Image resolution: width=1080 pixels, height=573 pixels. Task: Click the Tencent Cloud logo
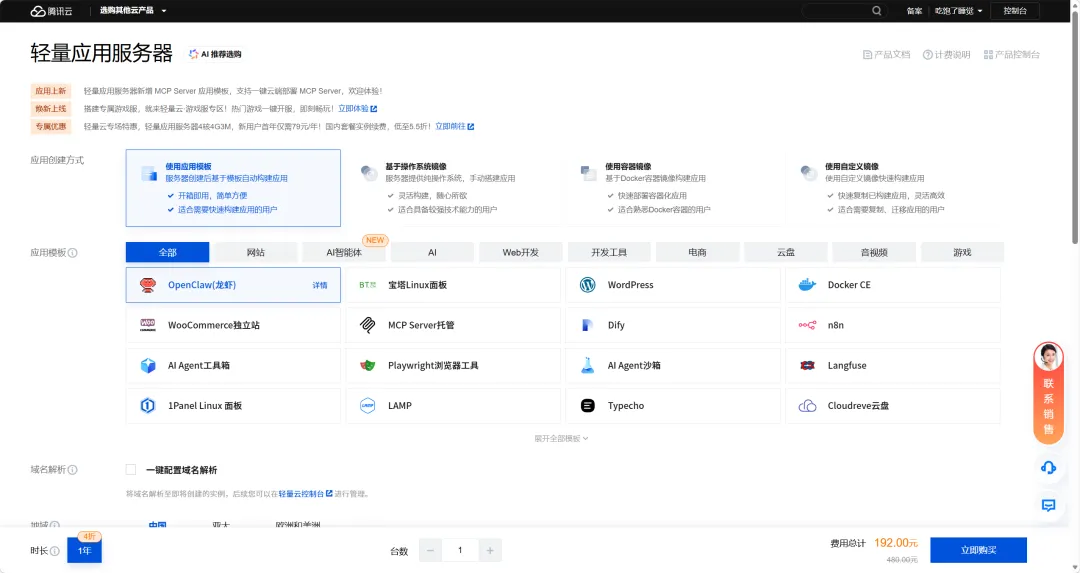51,11
